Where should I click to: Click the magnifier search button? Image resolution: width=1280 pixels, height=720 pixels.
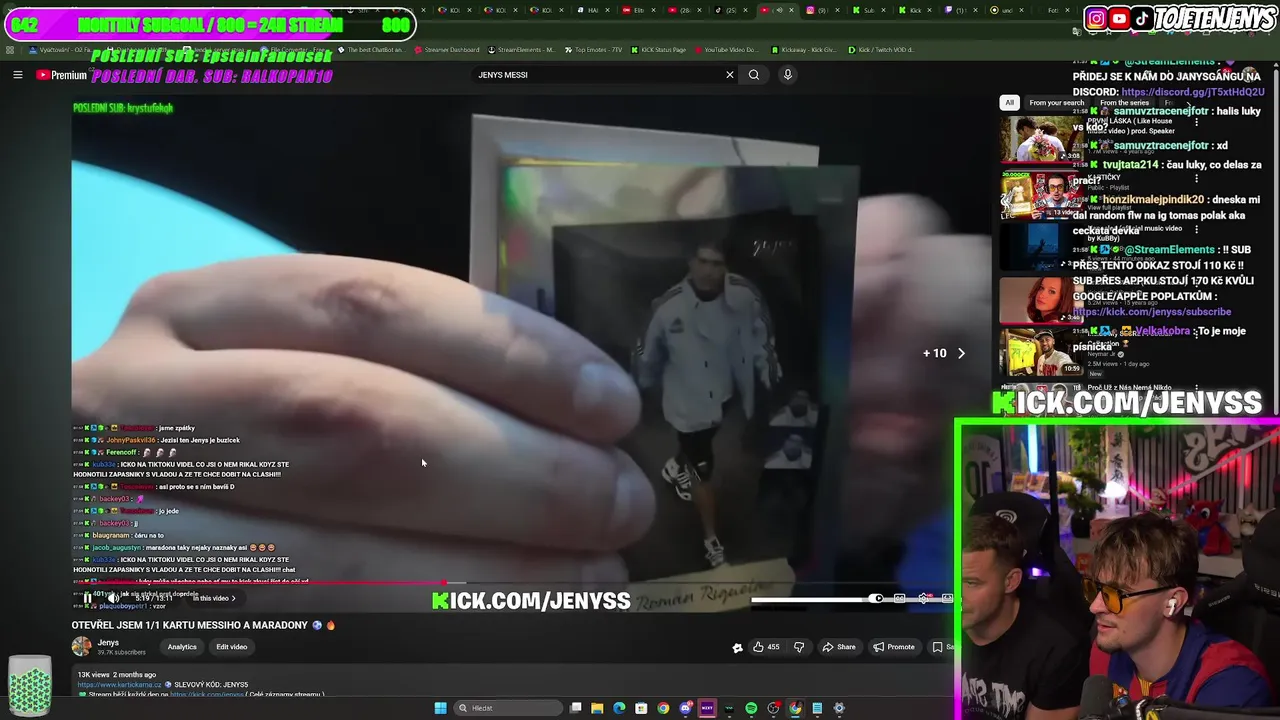(754, 75)
